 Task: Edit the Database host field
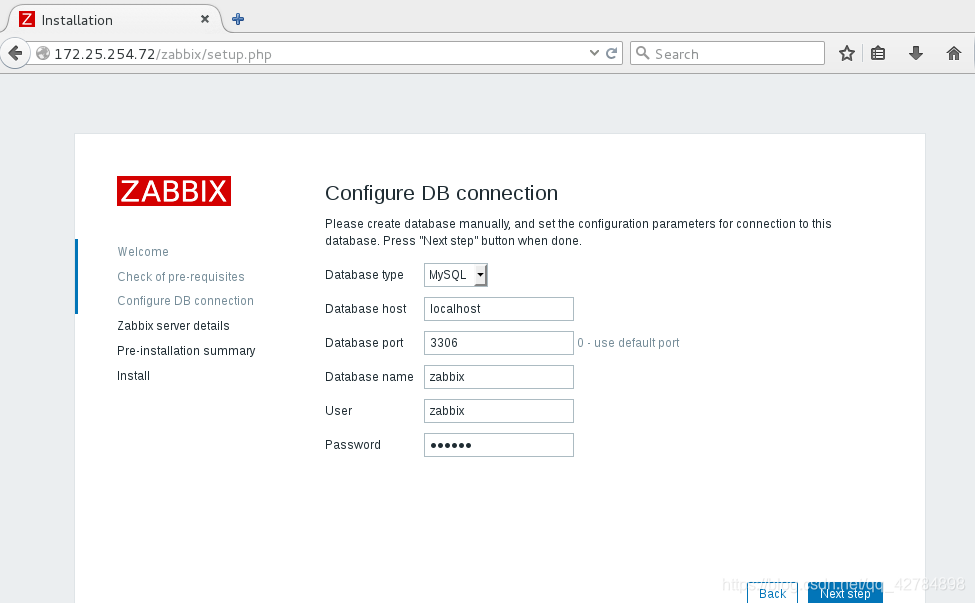click(x=498, y=309)
